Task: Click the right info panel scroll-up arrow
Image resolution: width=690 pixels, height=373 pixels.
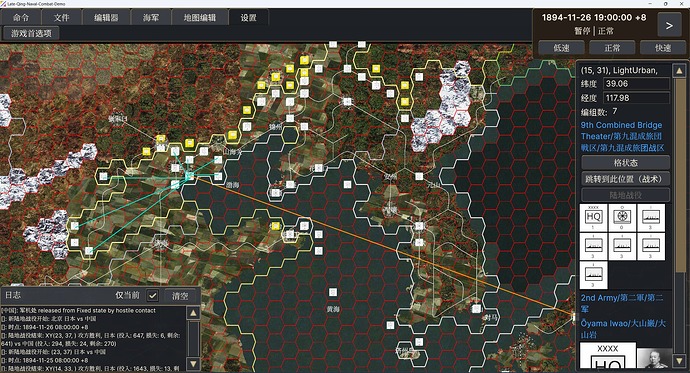Action: (x=679, y=70)
